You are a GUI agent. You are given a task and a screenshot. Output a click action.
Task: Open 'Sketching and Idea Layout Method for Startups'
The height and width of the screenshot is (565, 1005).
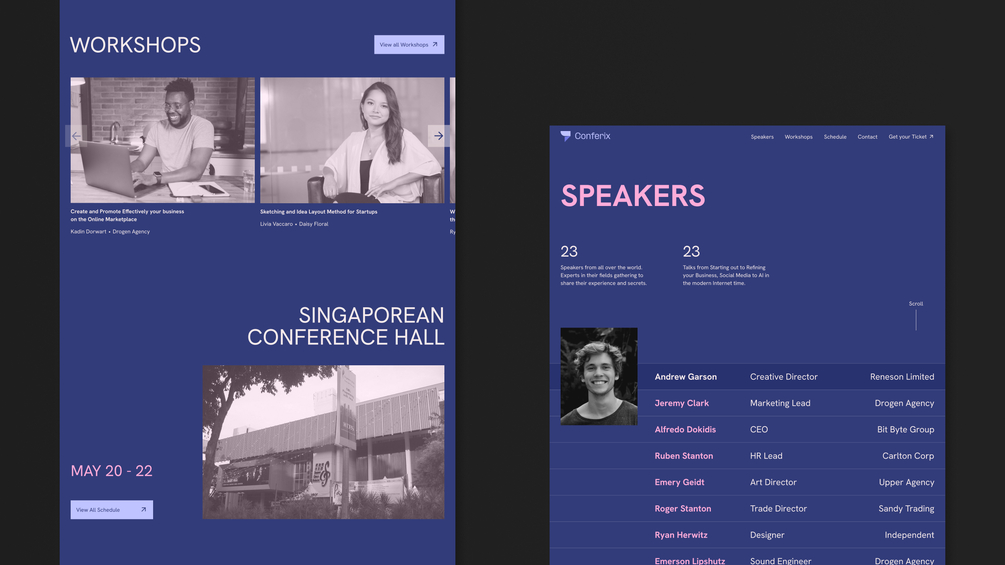click(x=319, y=211)
